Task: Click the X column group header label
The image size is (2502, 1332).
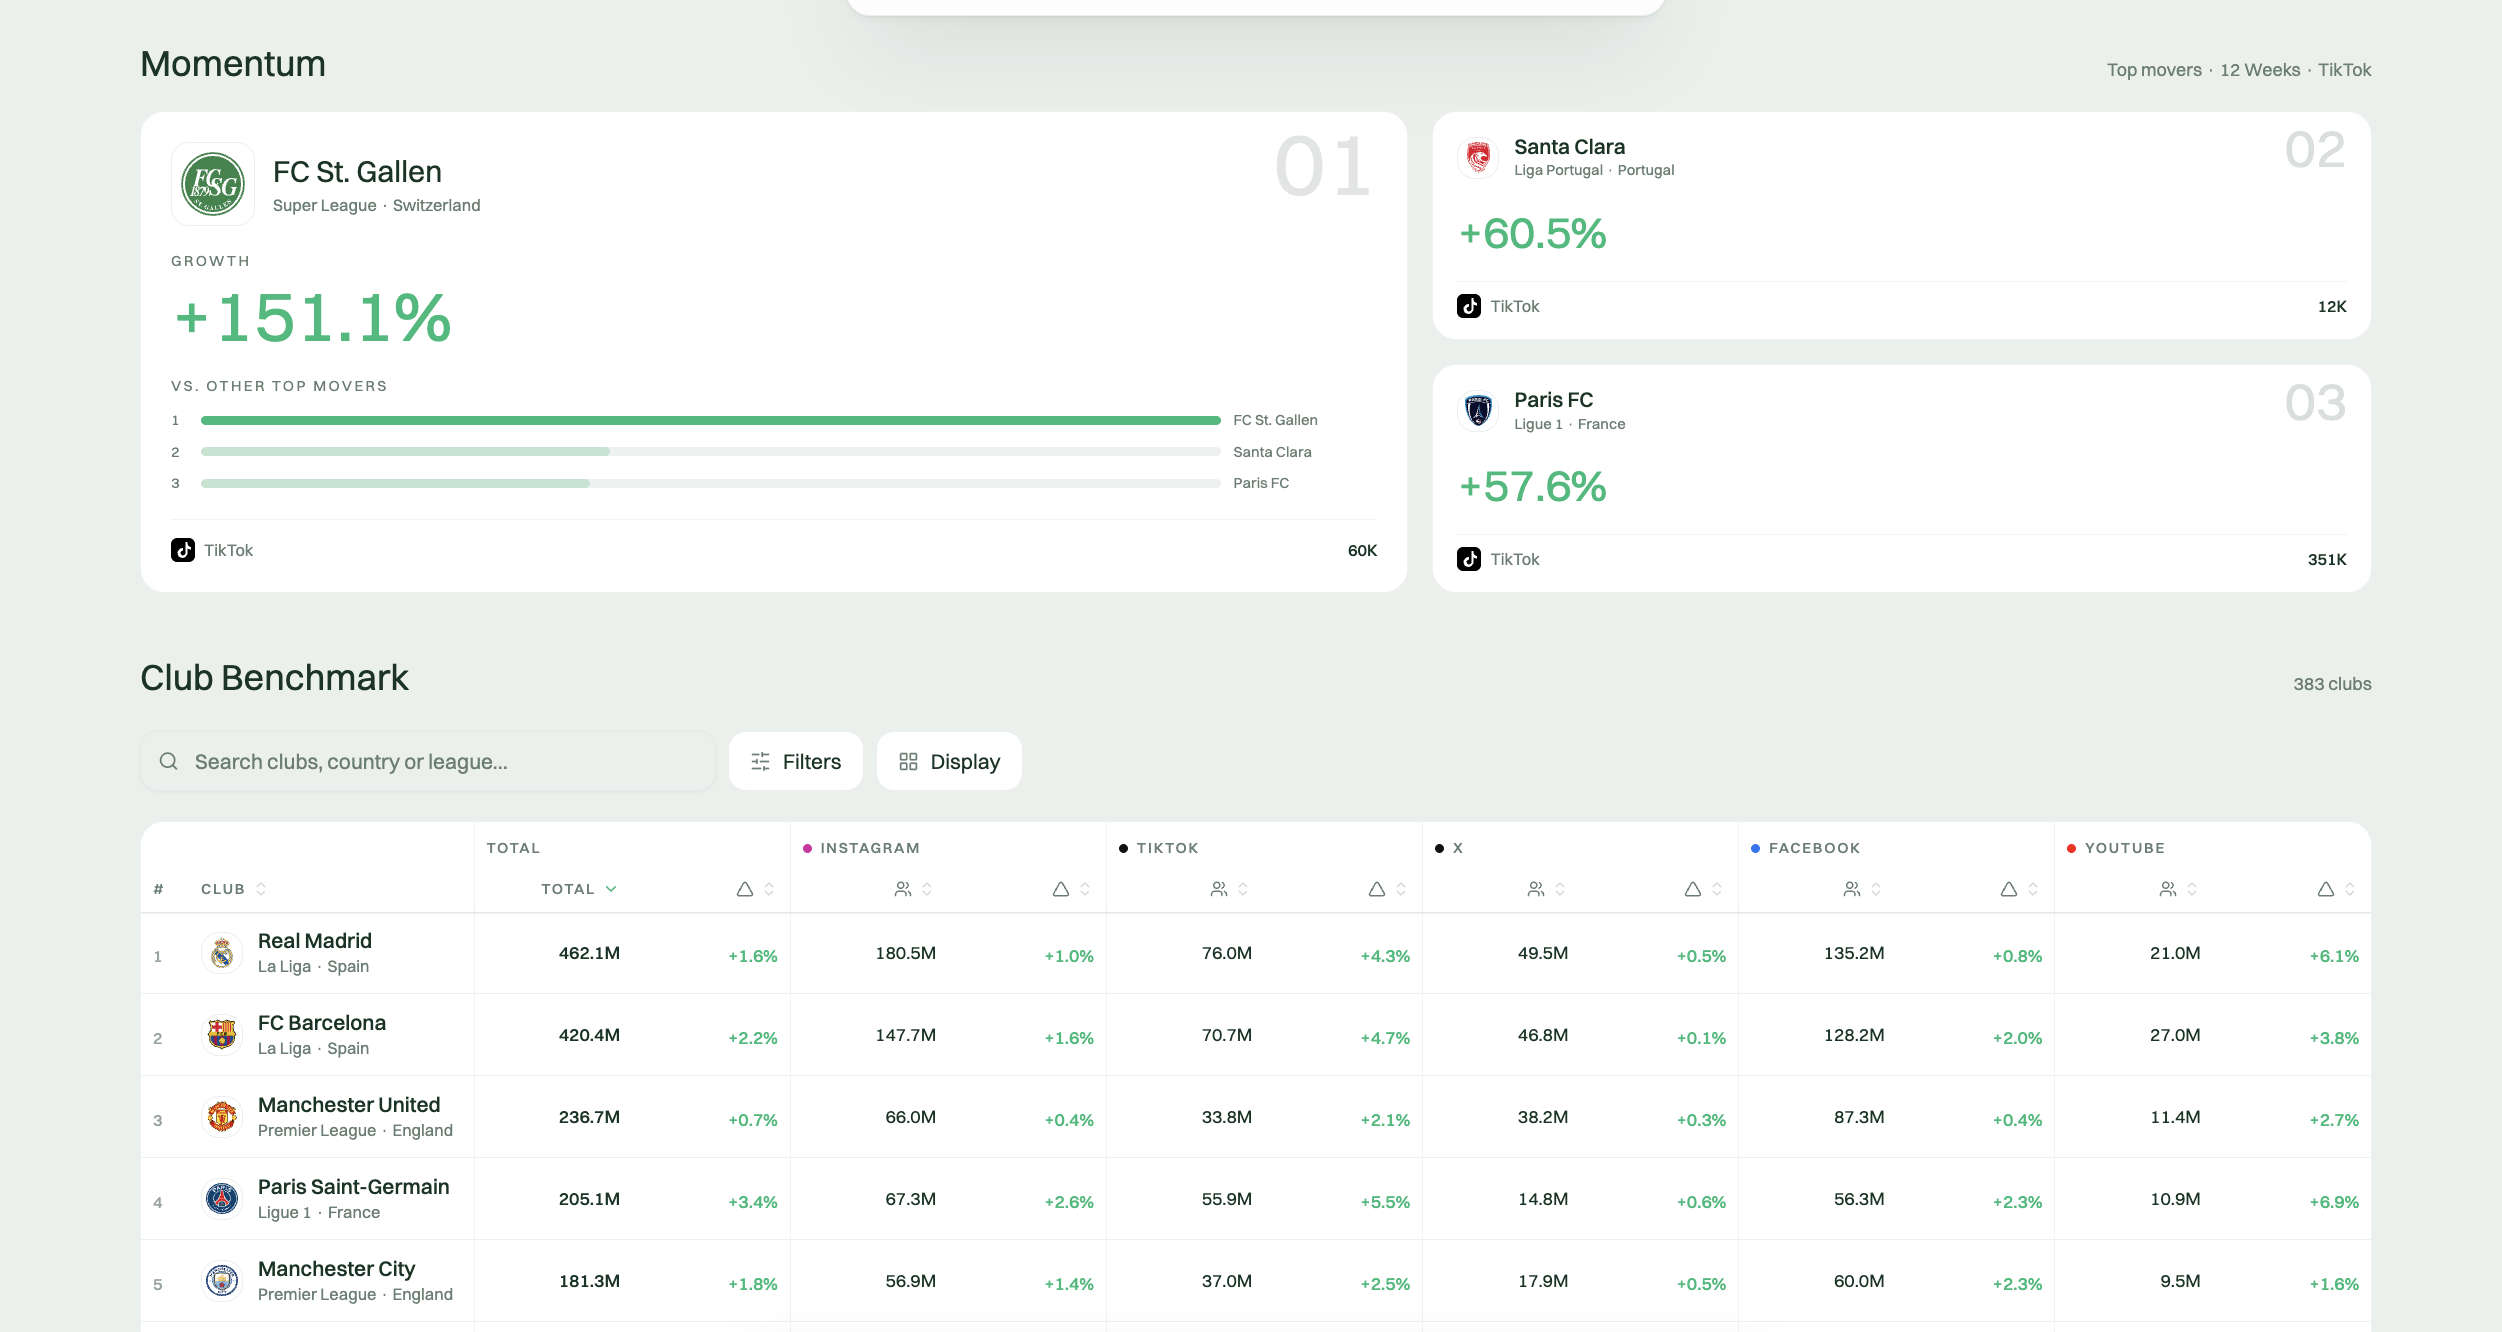Action: click(1458, 848)
